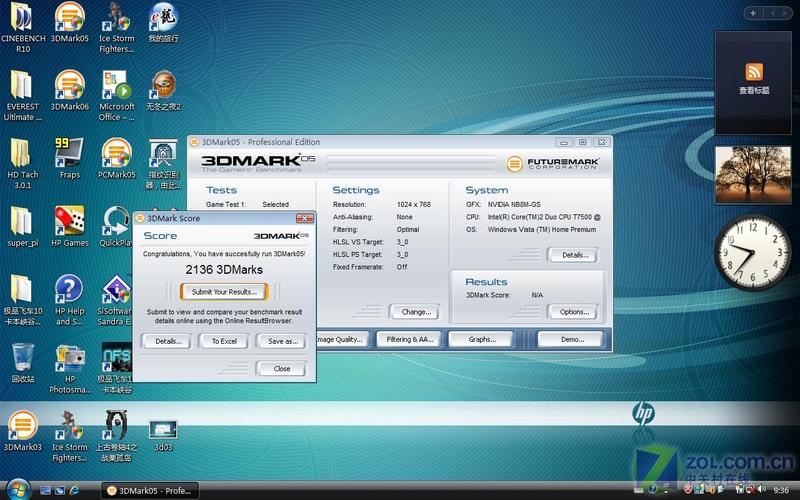
Task: Open the 极品飞车10 卡本峡谷 folder
Action: coord(22,289)
